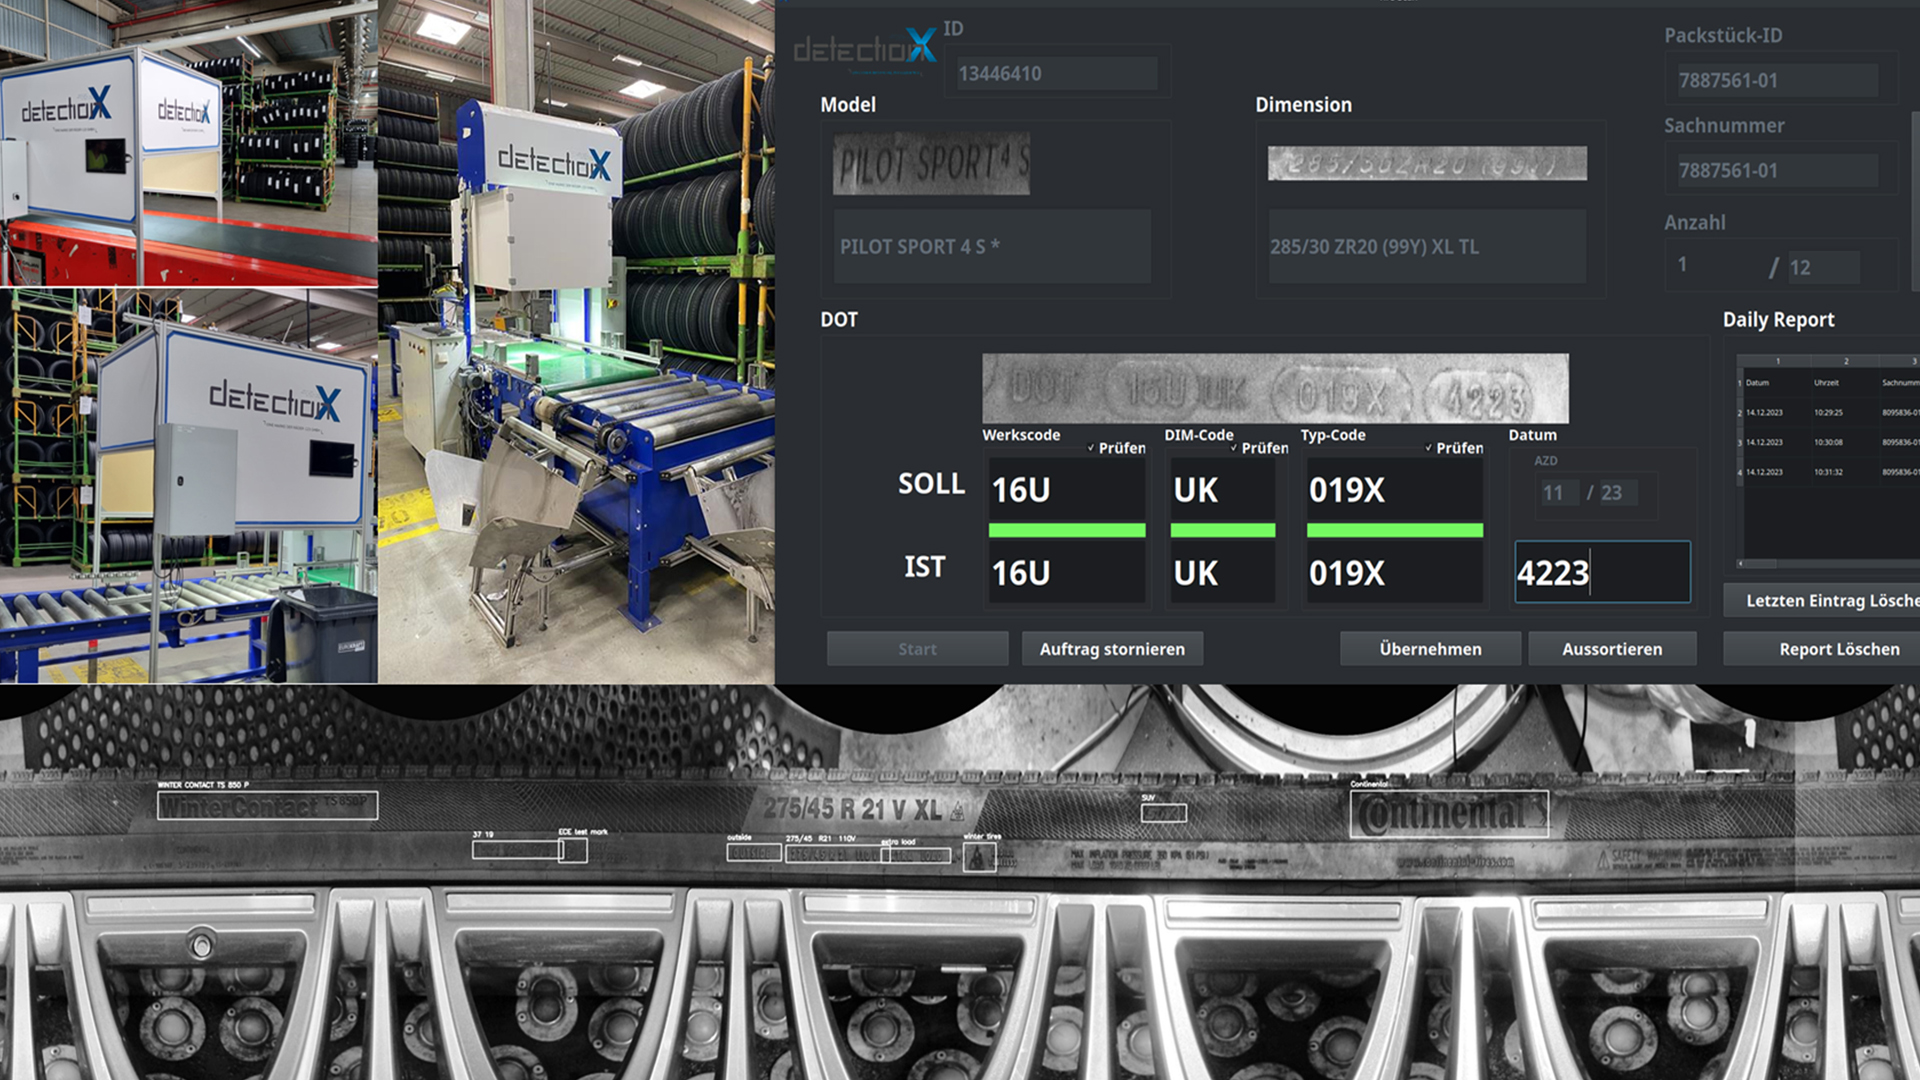Screen dimensions: 1920x1080
Task: Click the Daily Report horizontal scrollbar
Action: 1829,564
